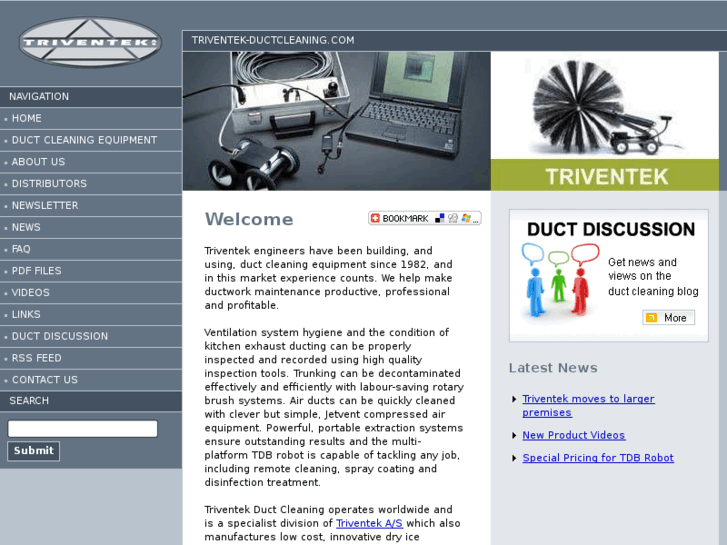Select Videos from the sidebar menu

(91, 293)
